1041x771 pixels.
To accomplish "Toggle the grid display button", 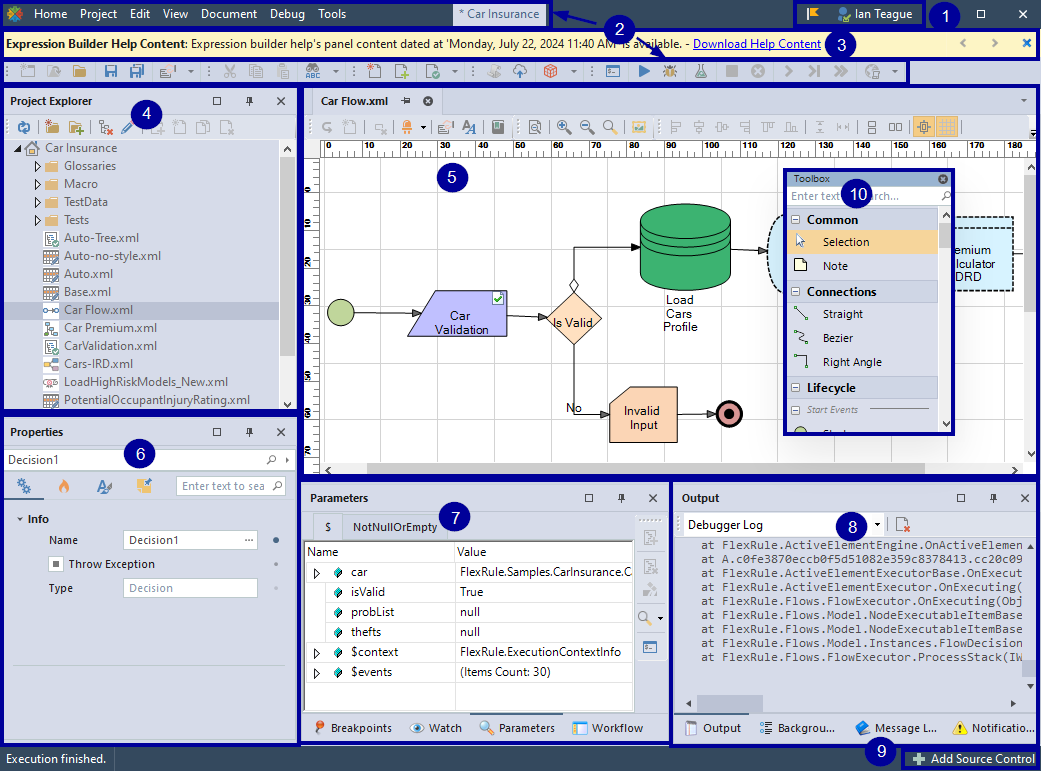I will coord(947,127).
